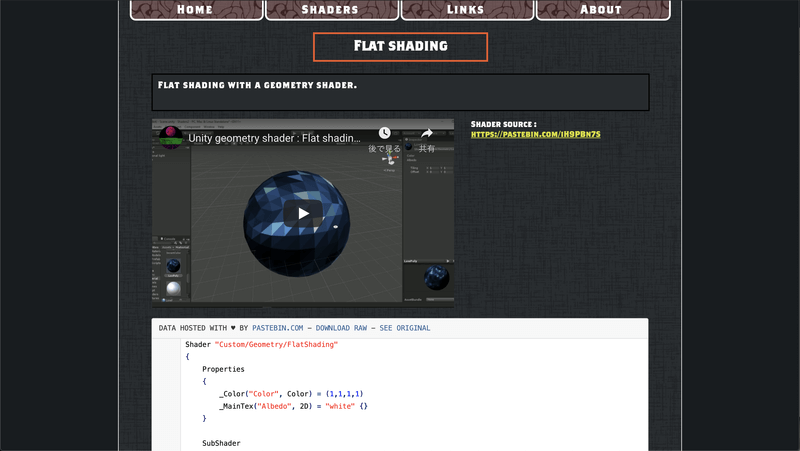Screen dimensions: 800x451
Task: Open the pastebin.com shader source link
Action: pos(536,134)
